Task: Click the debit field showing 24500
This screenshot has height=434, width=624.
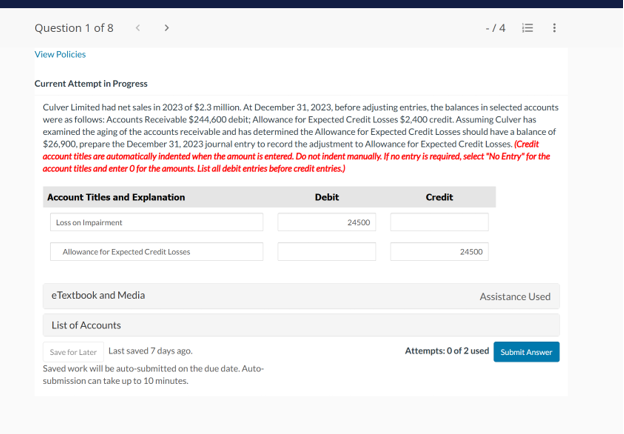Action: pos(327,222)
